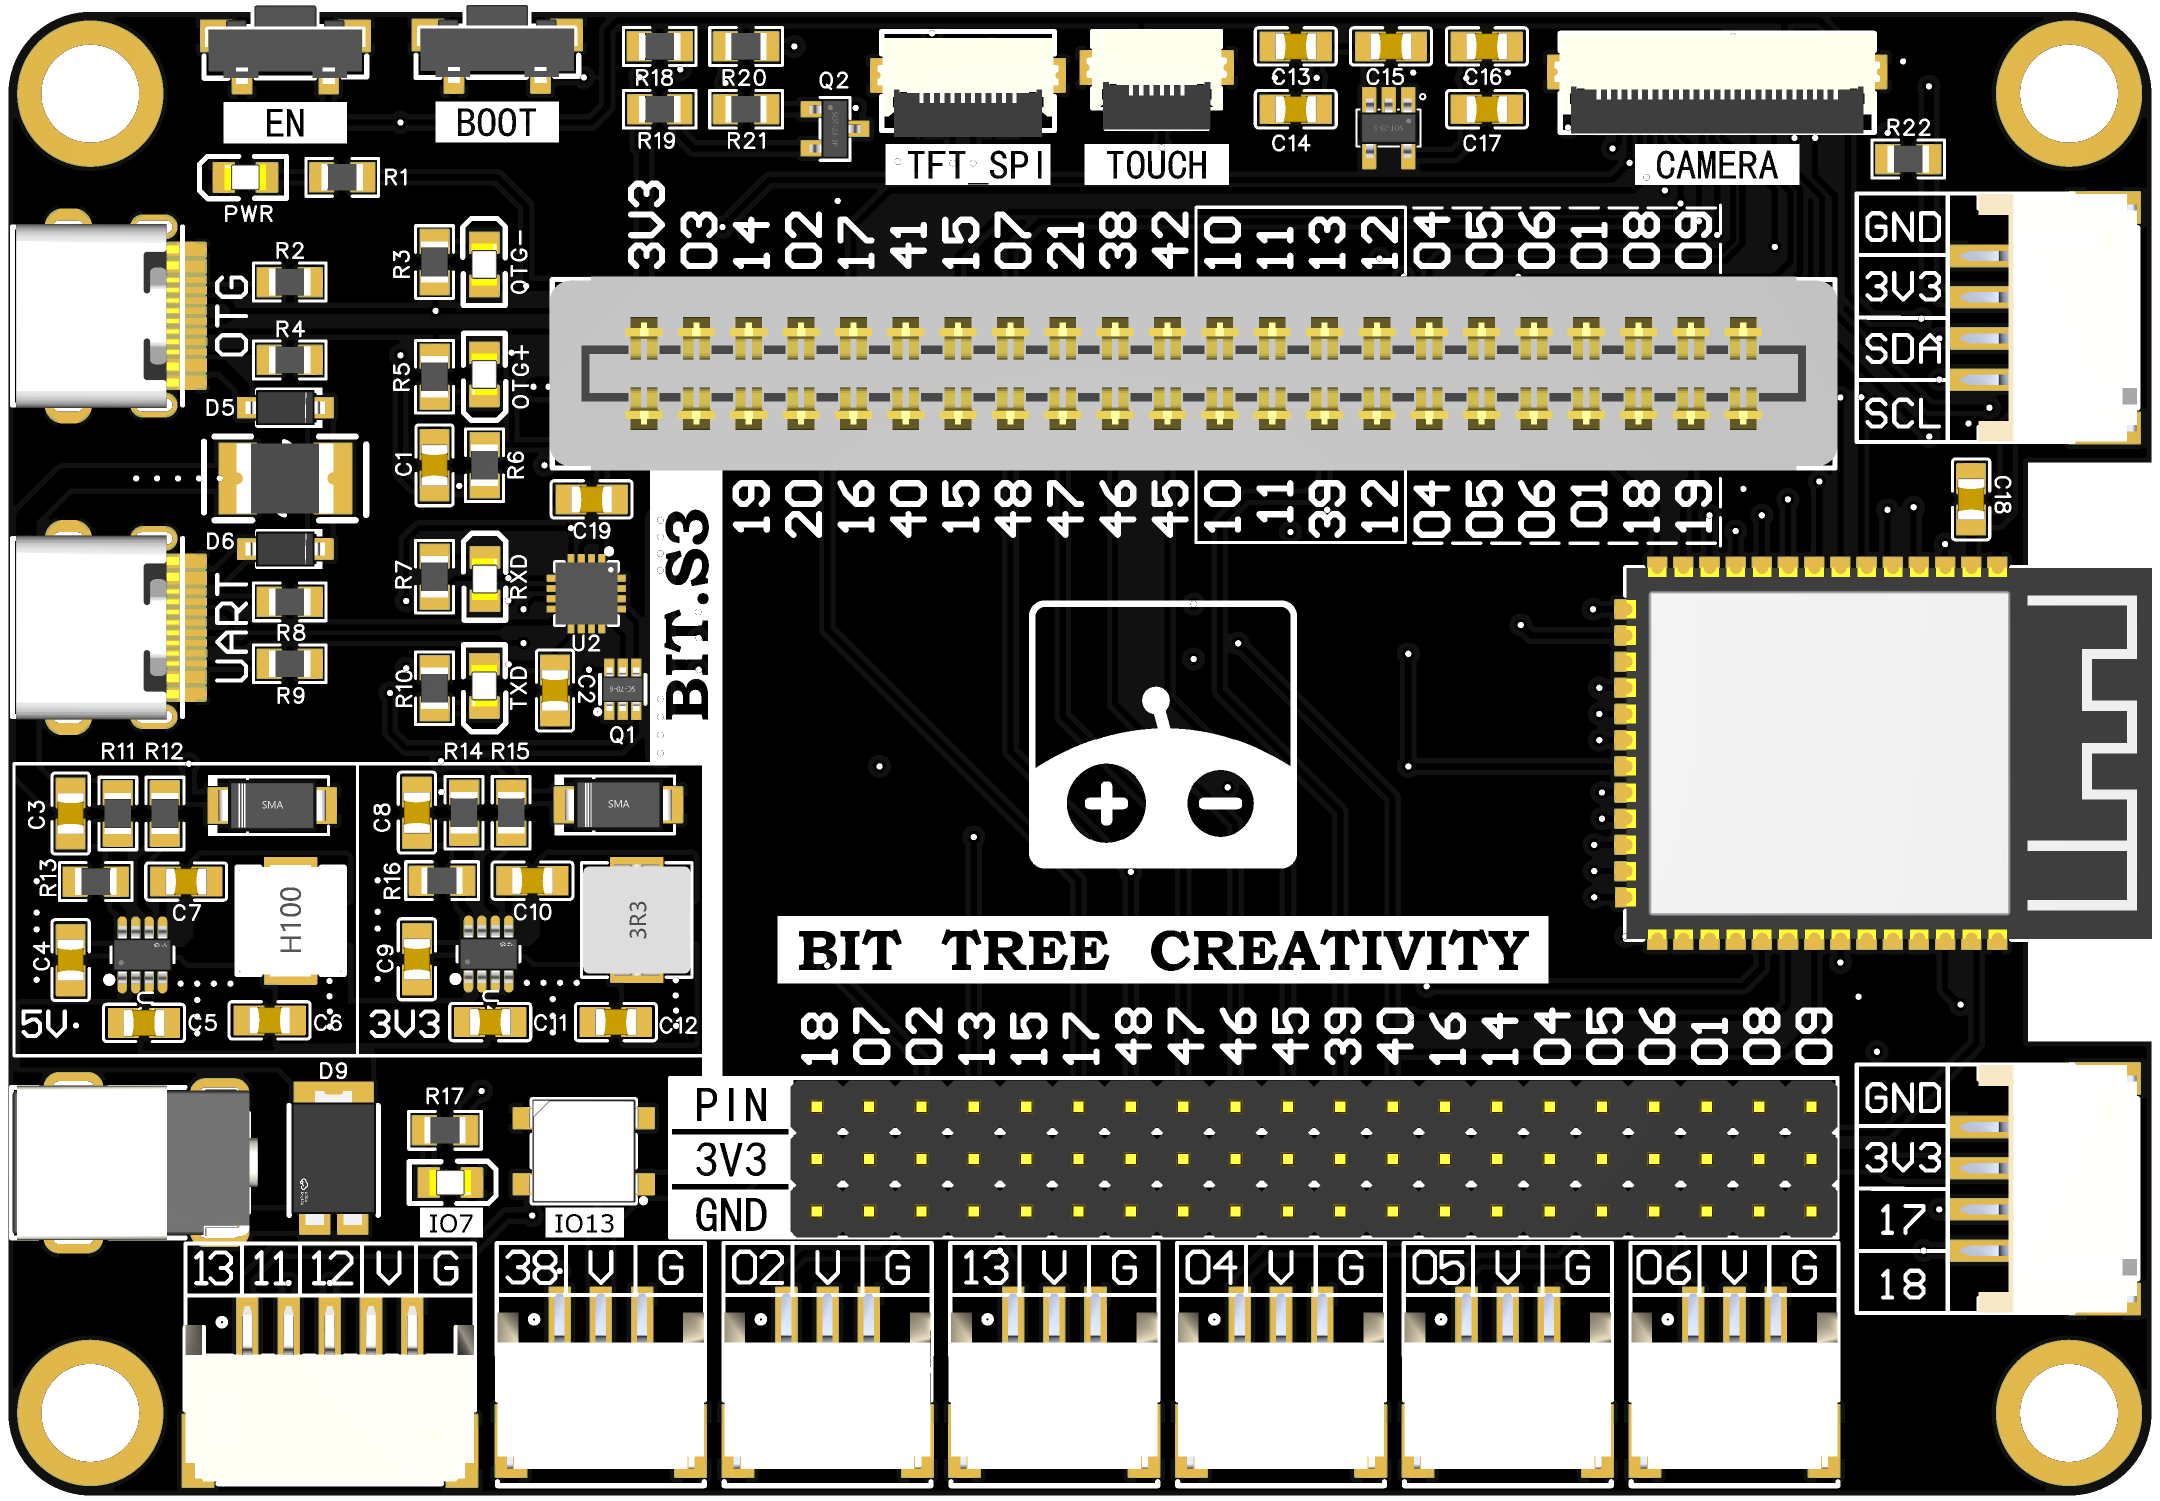Click the large board-to-board connector
This screenshot has height=1501, width=2160.
(x=1192, y=373)
